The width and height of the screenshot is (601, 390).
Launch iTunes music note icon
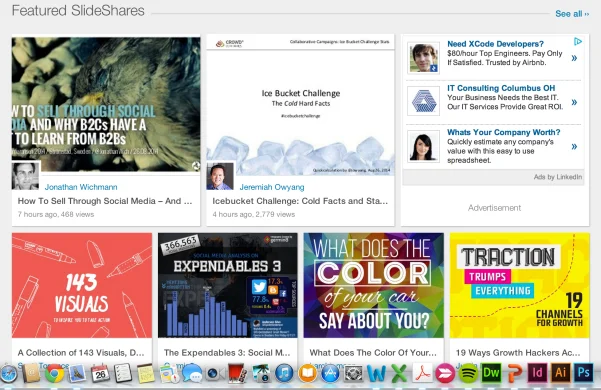tap(284, 374)
